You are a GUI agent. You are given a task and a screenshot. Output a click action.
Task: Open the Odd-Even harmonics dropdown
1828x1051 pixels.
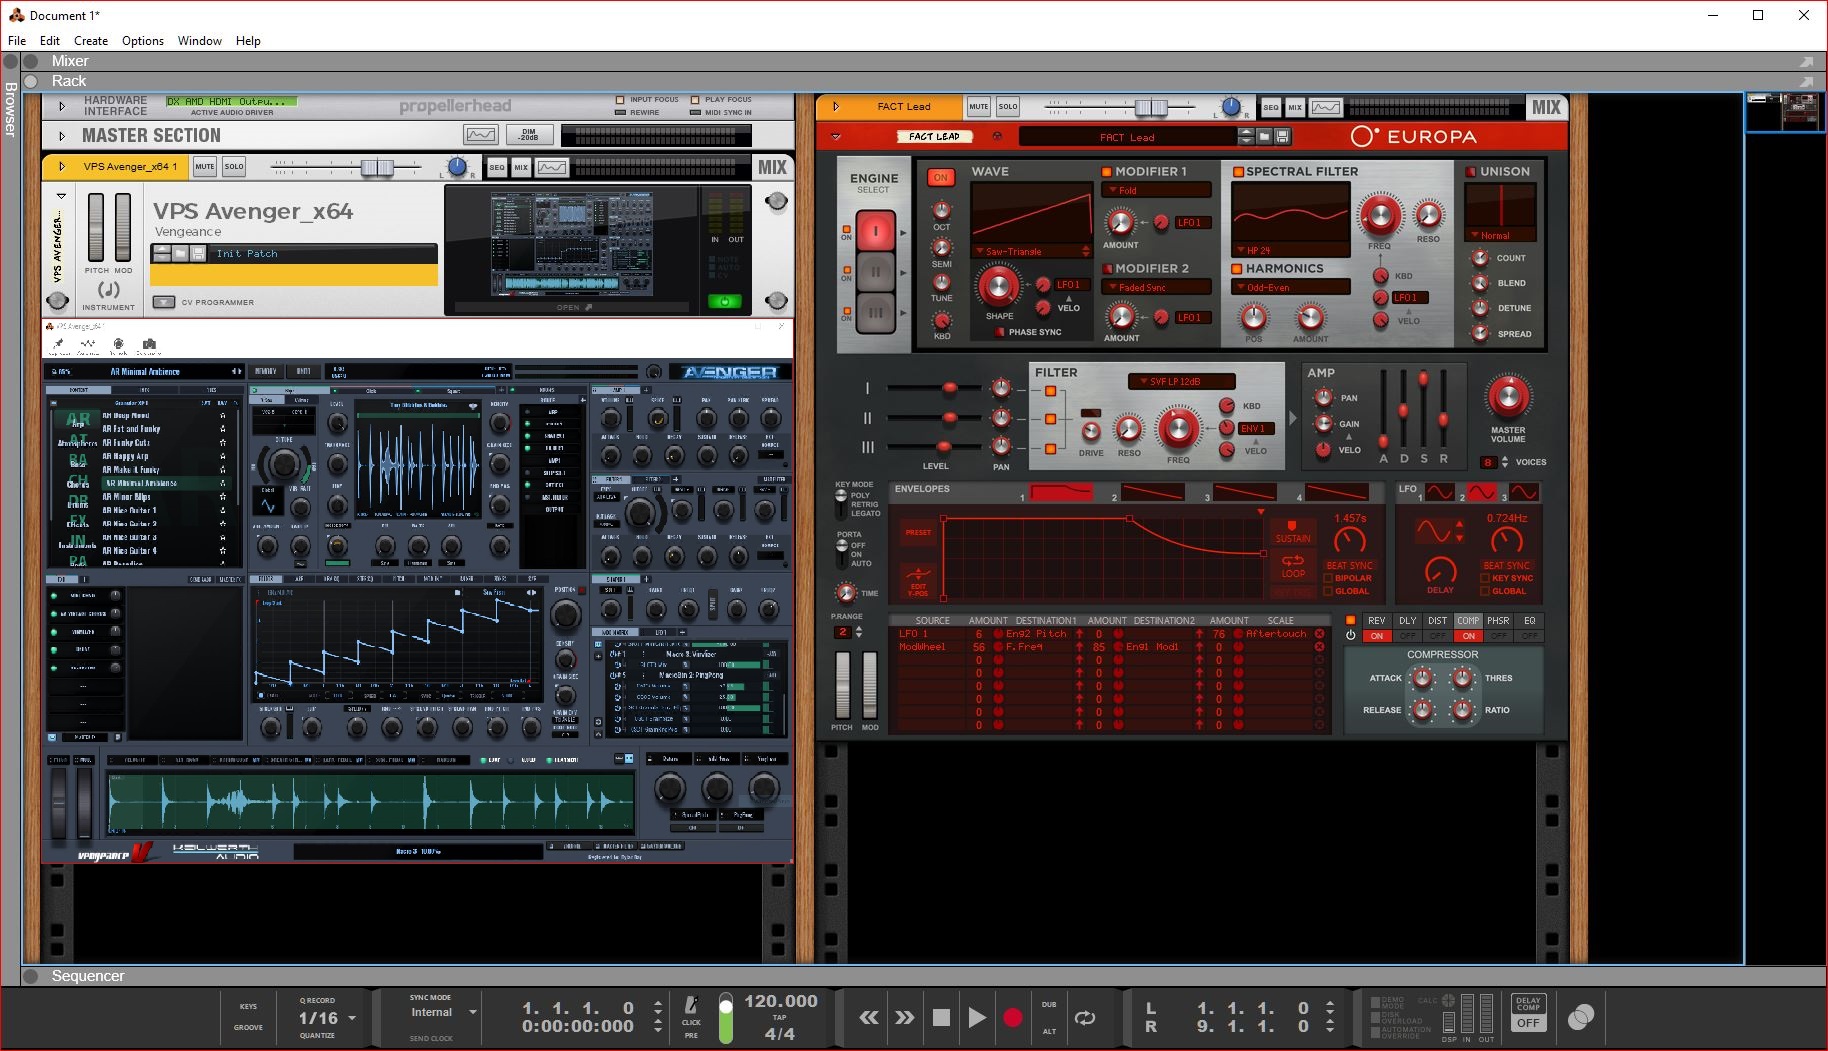1291,287
